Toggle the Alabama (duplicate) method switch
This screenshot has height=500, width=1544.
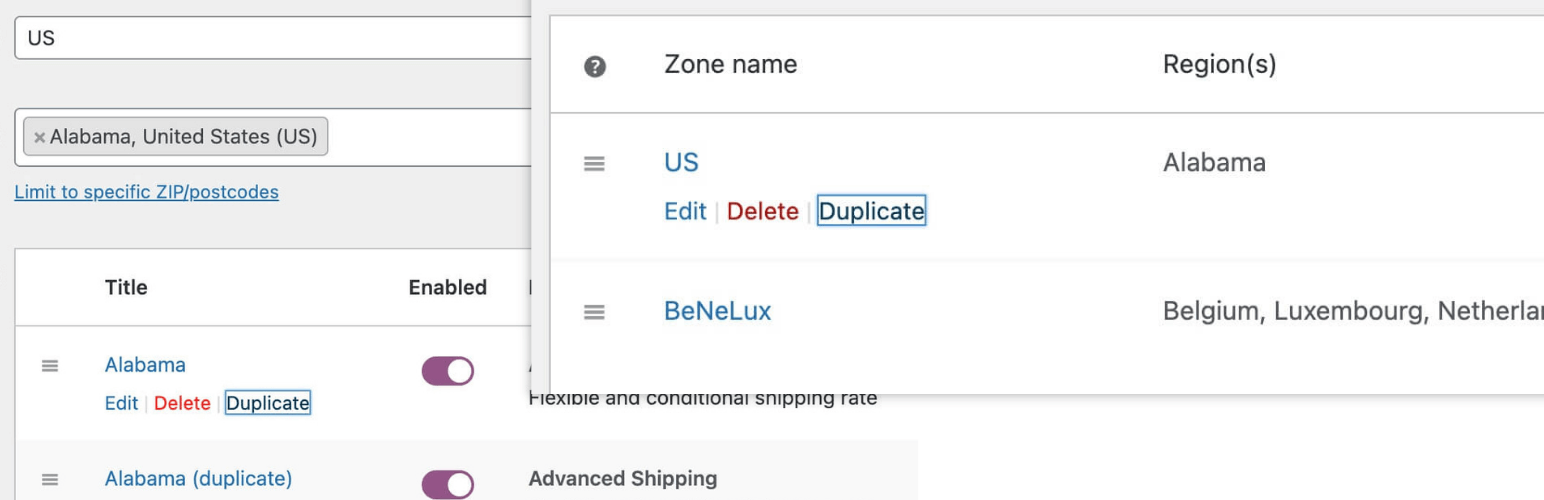click(x=447, y=485)
